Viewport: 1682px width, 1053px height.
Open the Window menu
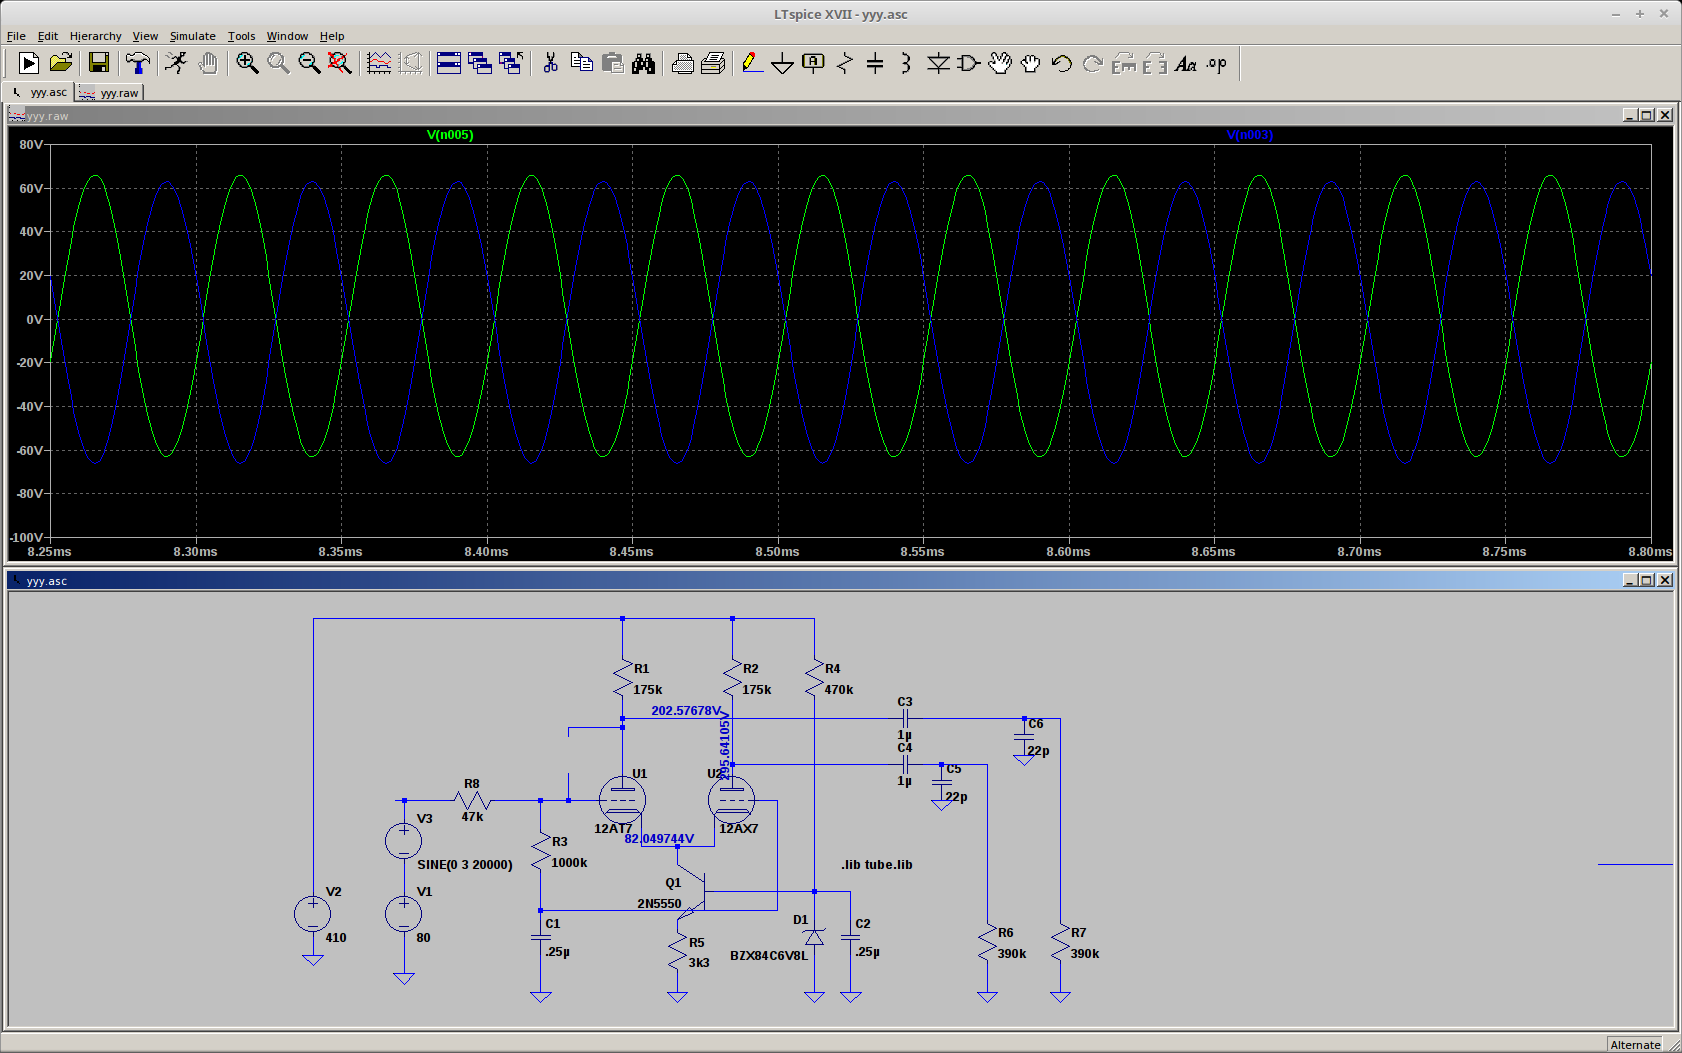pyautogui.click(x=287, y=36)
